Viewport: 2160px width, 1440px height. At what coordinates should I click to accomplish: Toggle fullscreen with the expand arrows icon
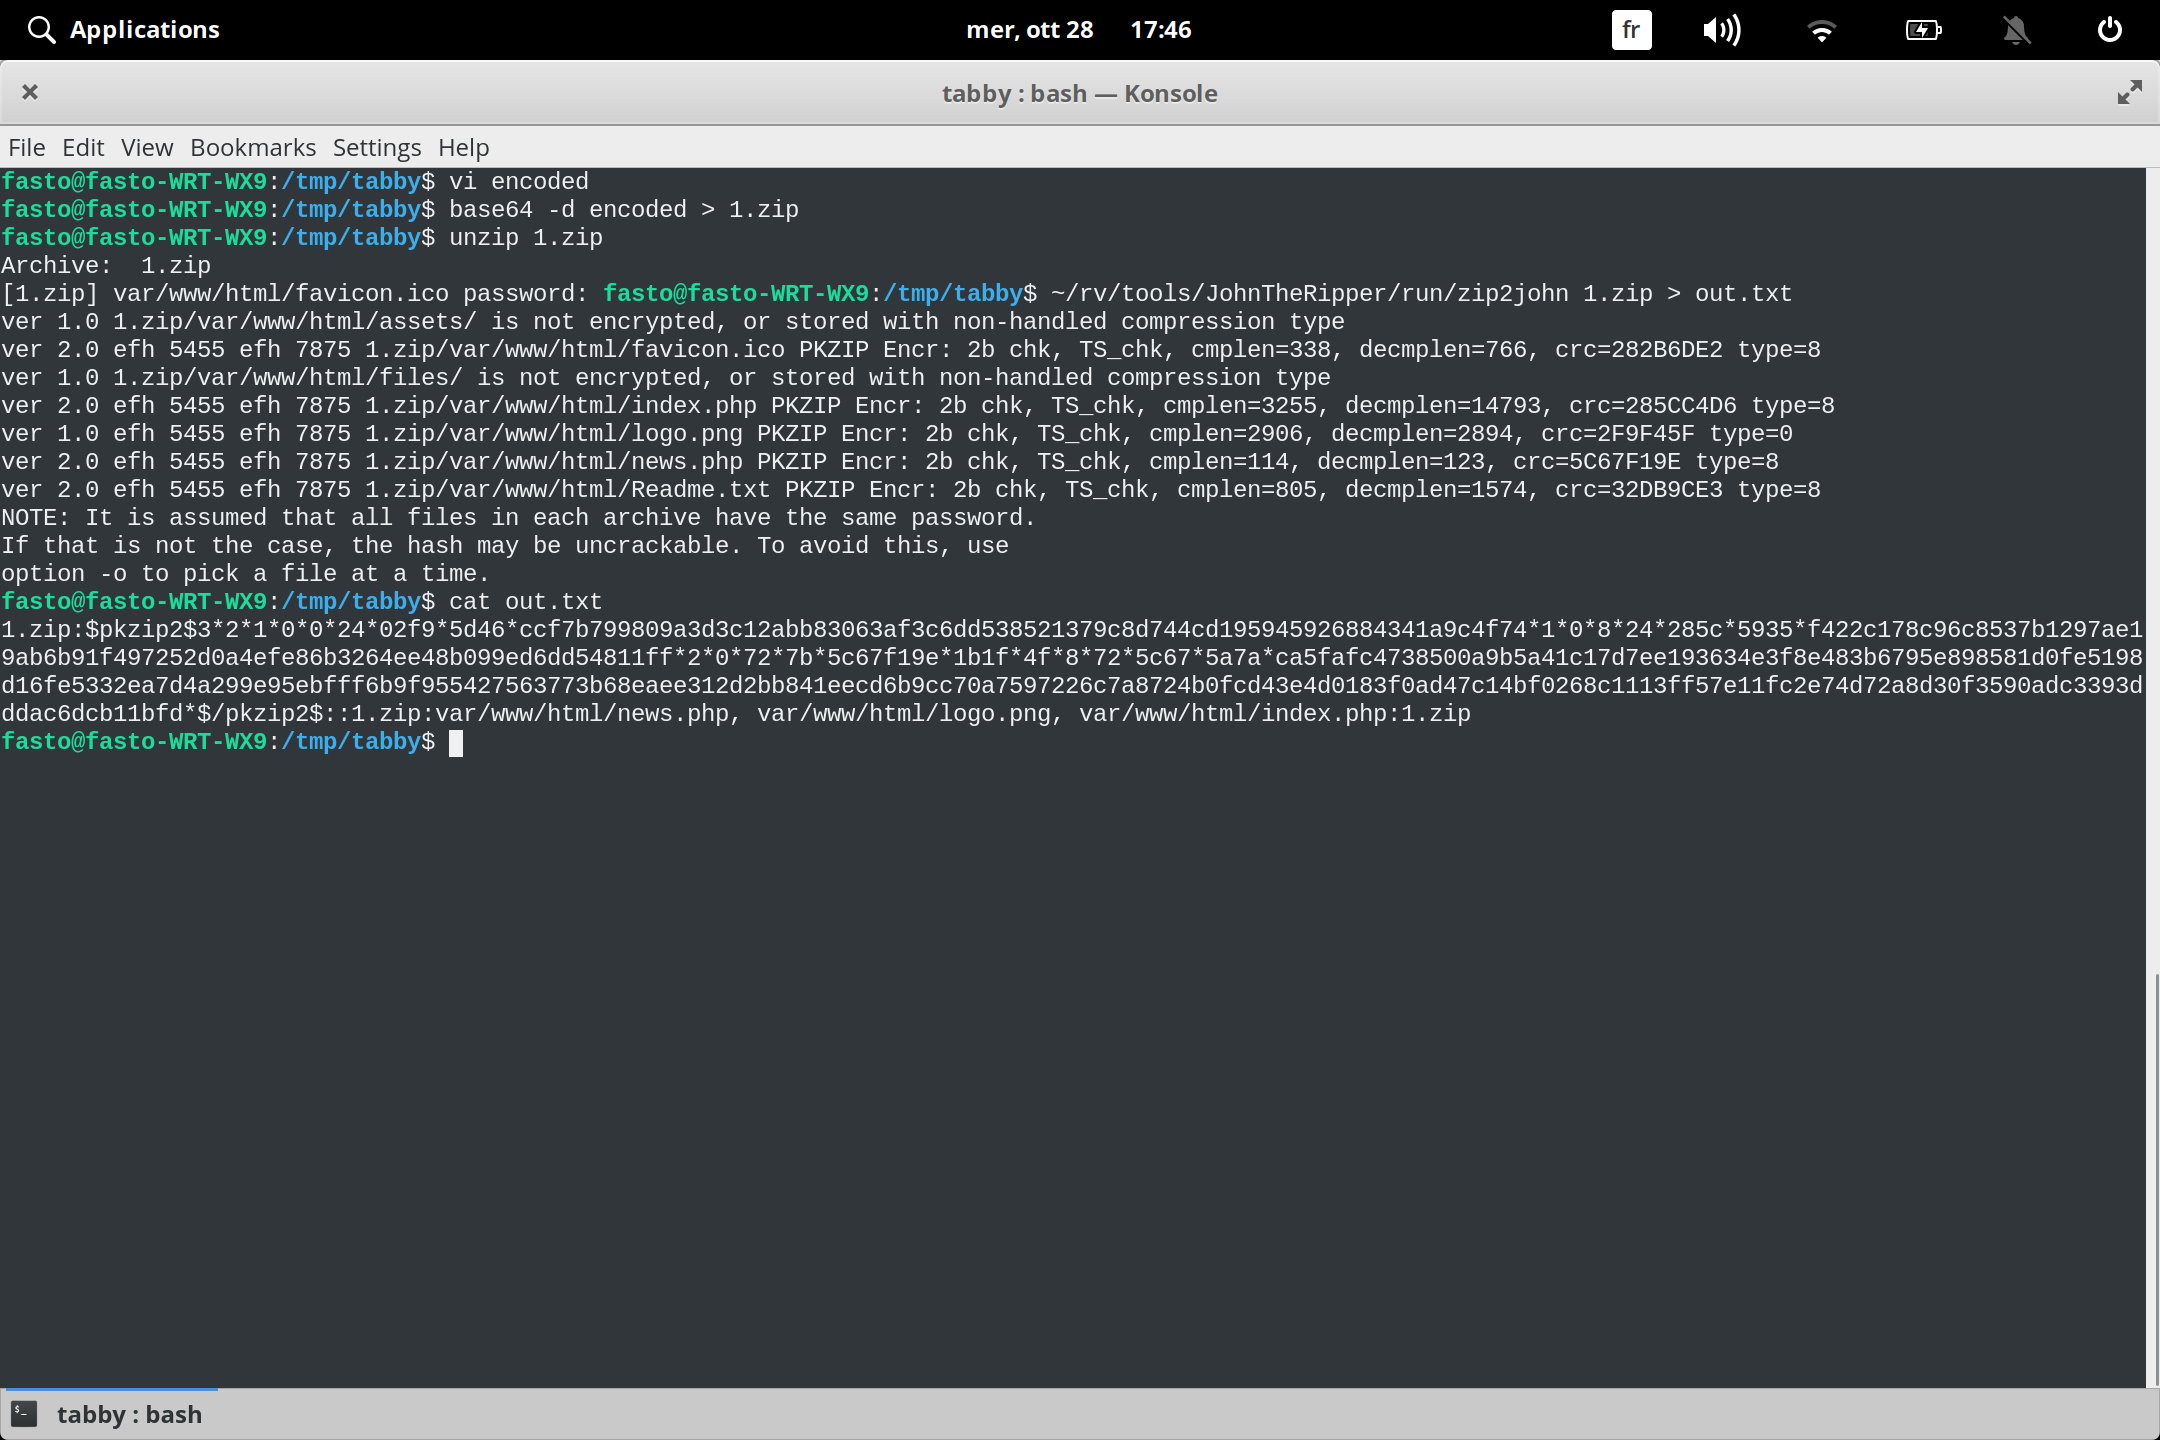(2129, 92)
